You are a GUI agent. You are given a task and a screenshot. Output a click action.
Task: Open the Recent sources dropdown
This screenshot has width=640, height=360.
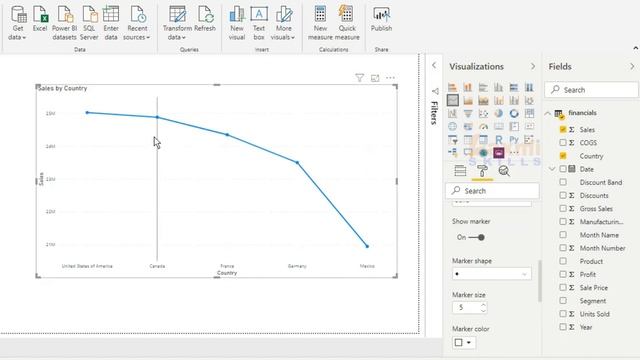tap(137, 23)
